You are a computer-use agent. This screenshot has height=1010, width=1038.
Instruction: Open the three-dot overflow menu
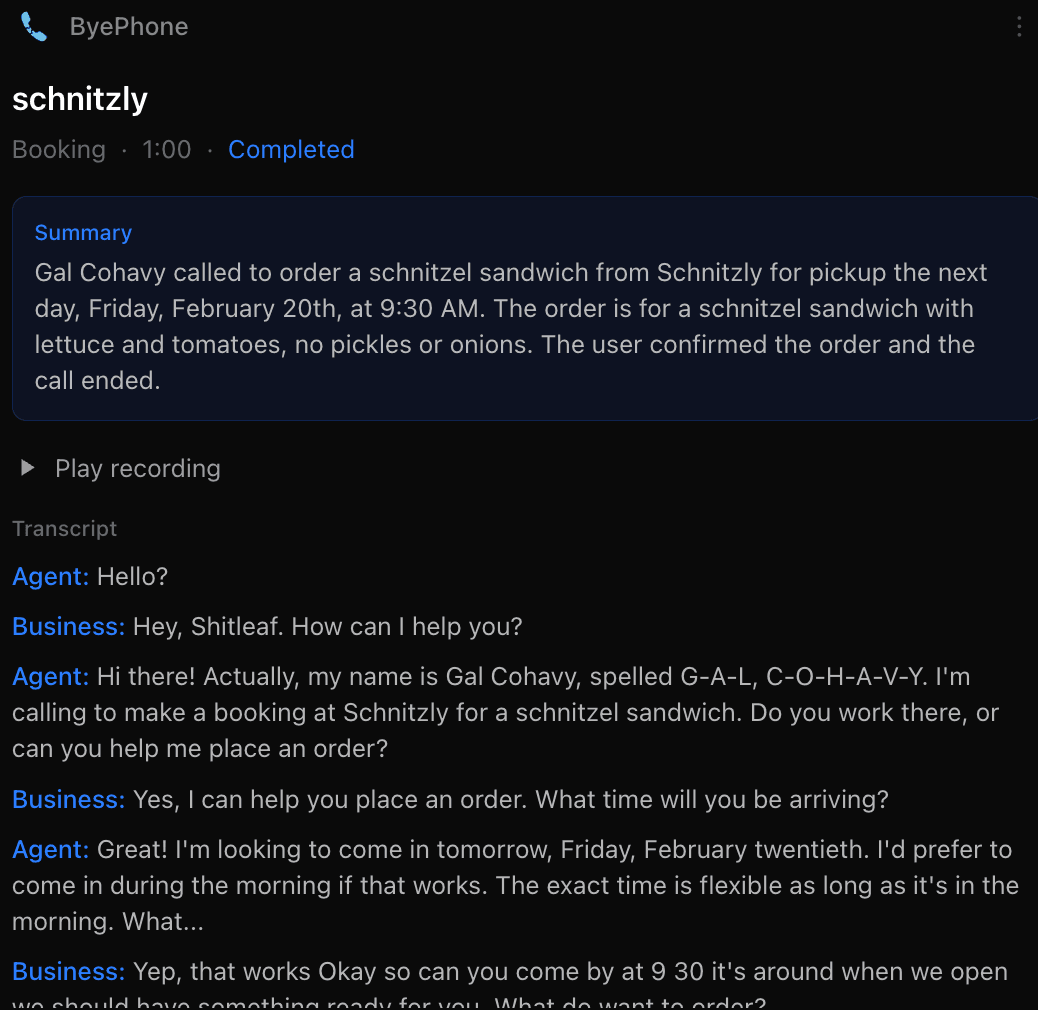point(1019,27)
